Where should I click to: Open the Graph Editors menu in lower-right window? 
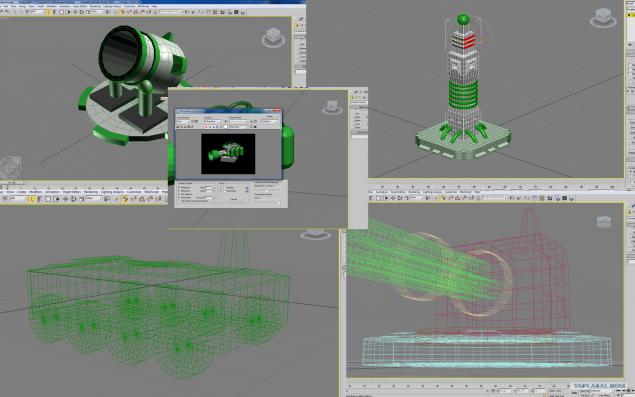398,192
